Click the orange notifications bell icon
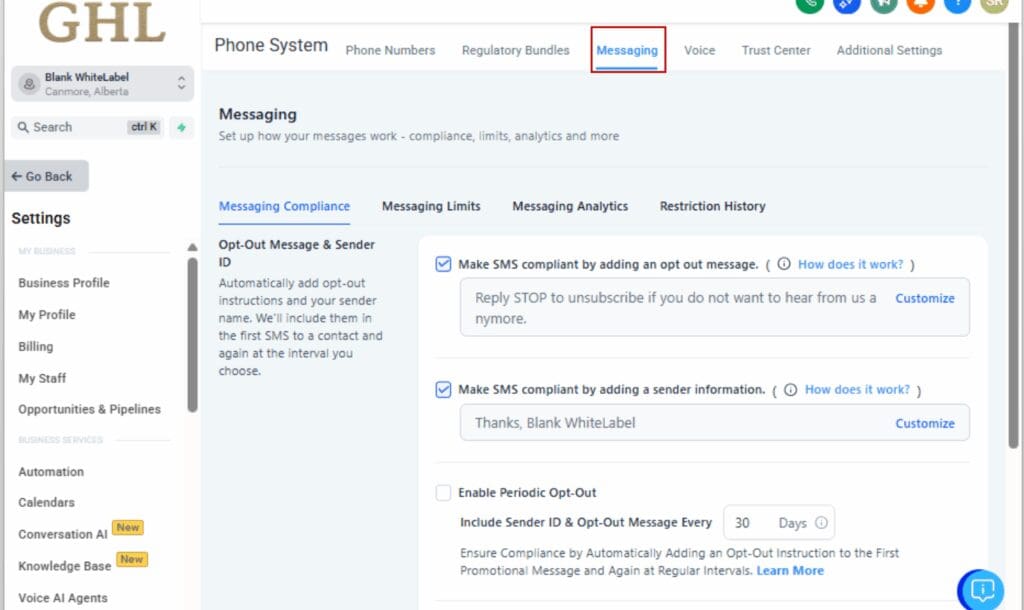This screenshot has width=1024, height=610. tap(921, 5)
